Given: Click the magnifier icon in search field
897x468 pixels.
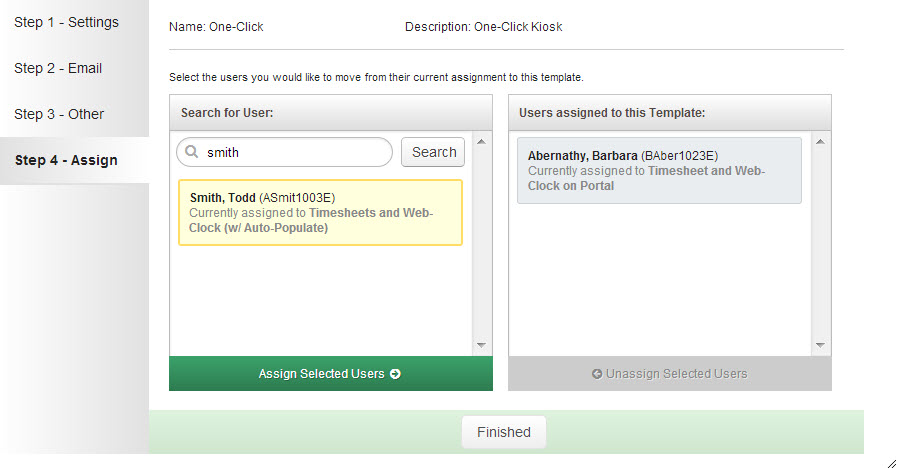Looking at the screenshot, I should (x=192, y=152).
